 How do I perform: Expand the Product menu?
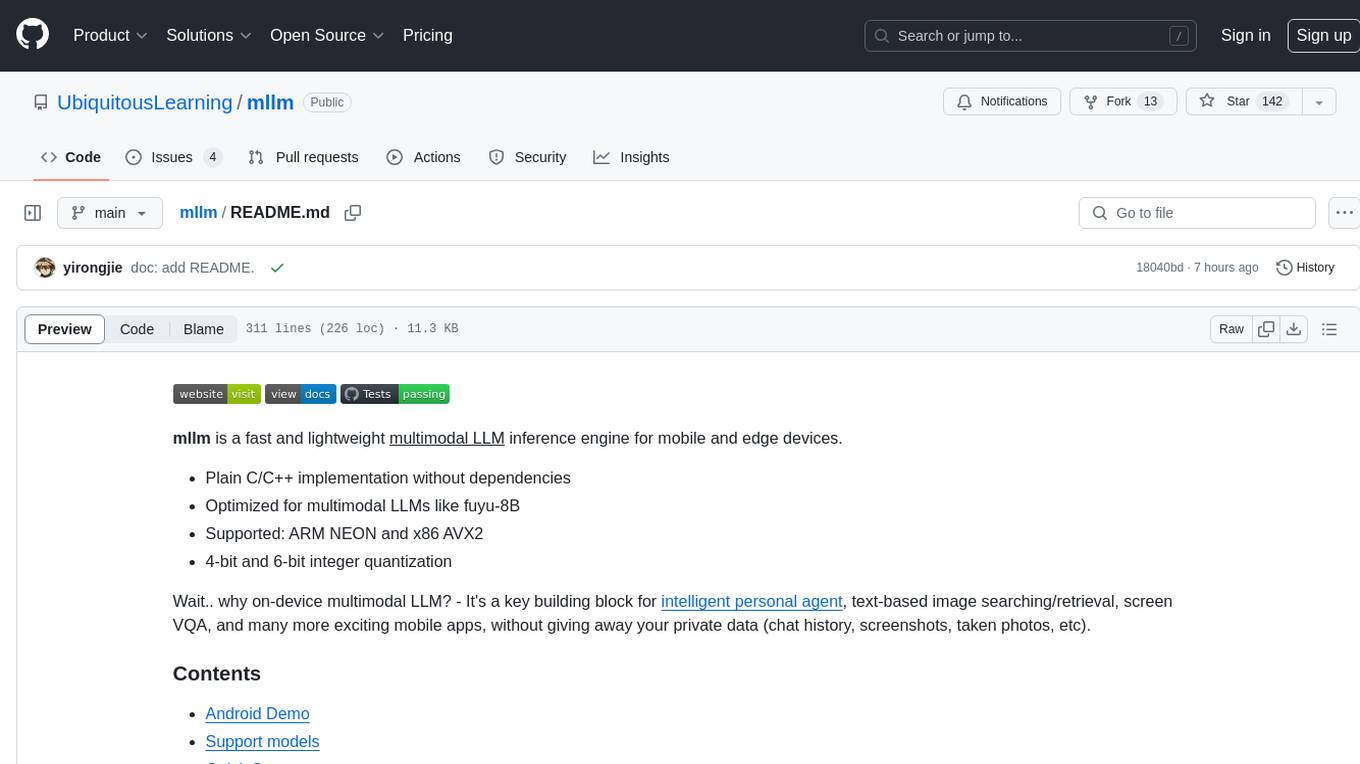tap(110, 35)
